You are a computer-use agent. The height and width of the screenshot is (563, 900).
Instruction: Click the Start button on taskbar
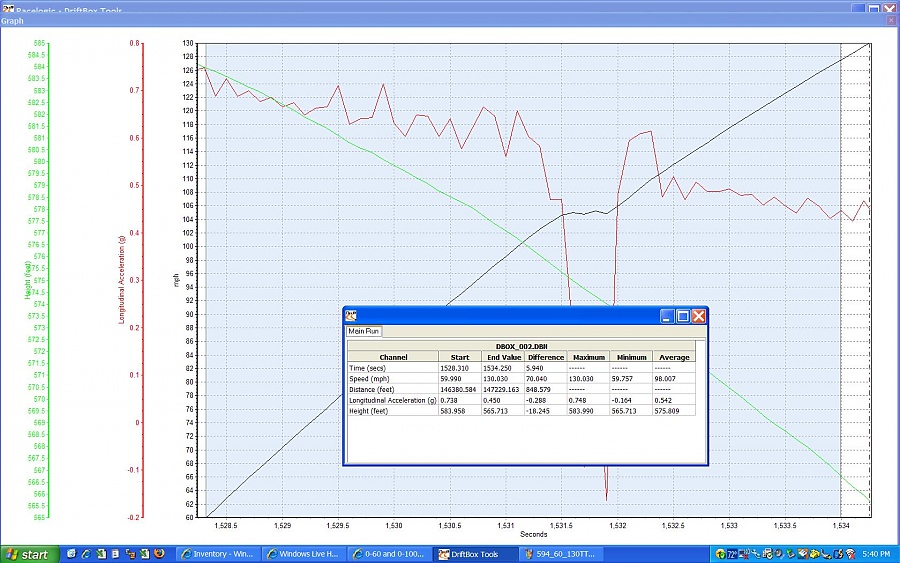(x=27, y=554)
